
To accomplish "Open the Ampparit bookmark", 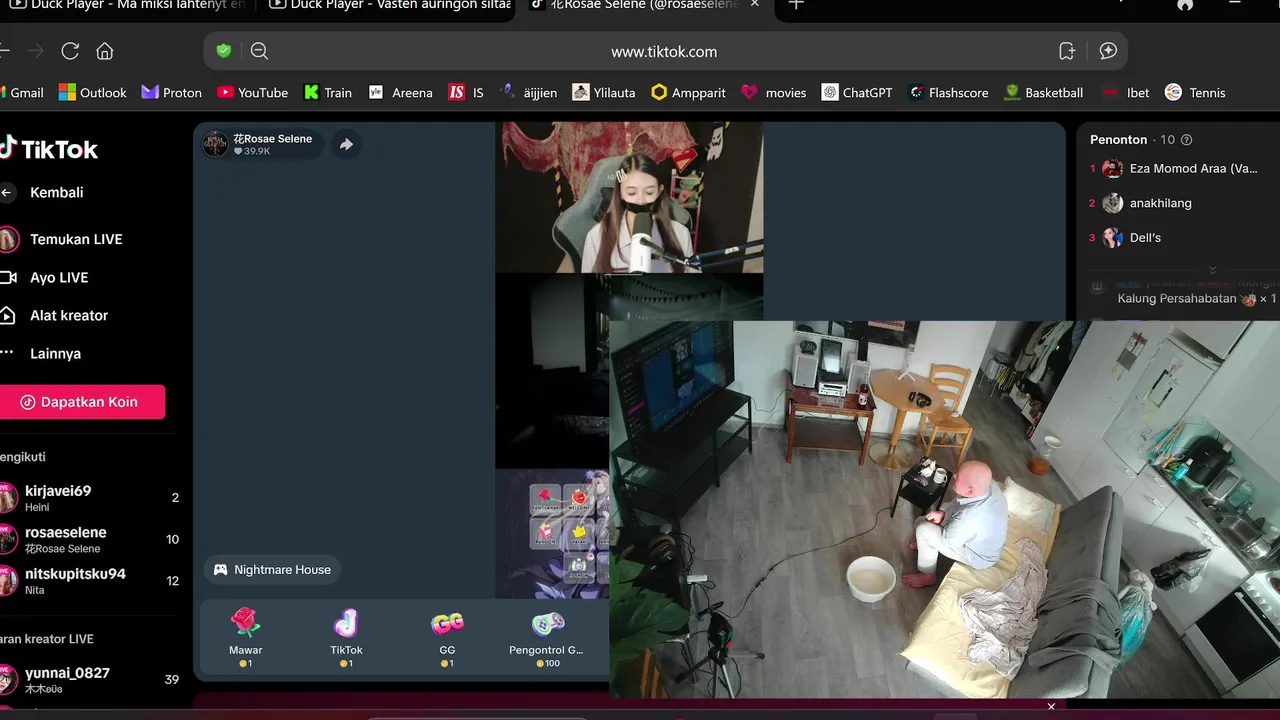I will coord(688,92).
